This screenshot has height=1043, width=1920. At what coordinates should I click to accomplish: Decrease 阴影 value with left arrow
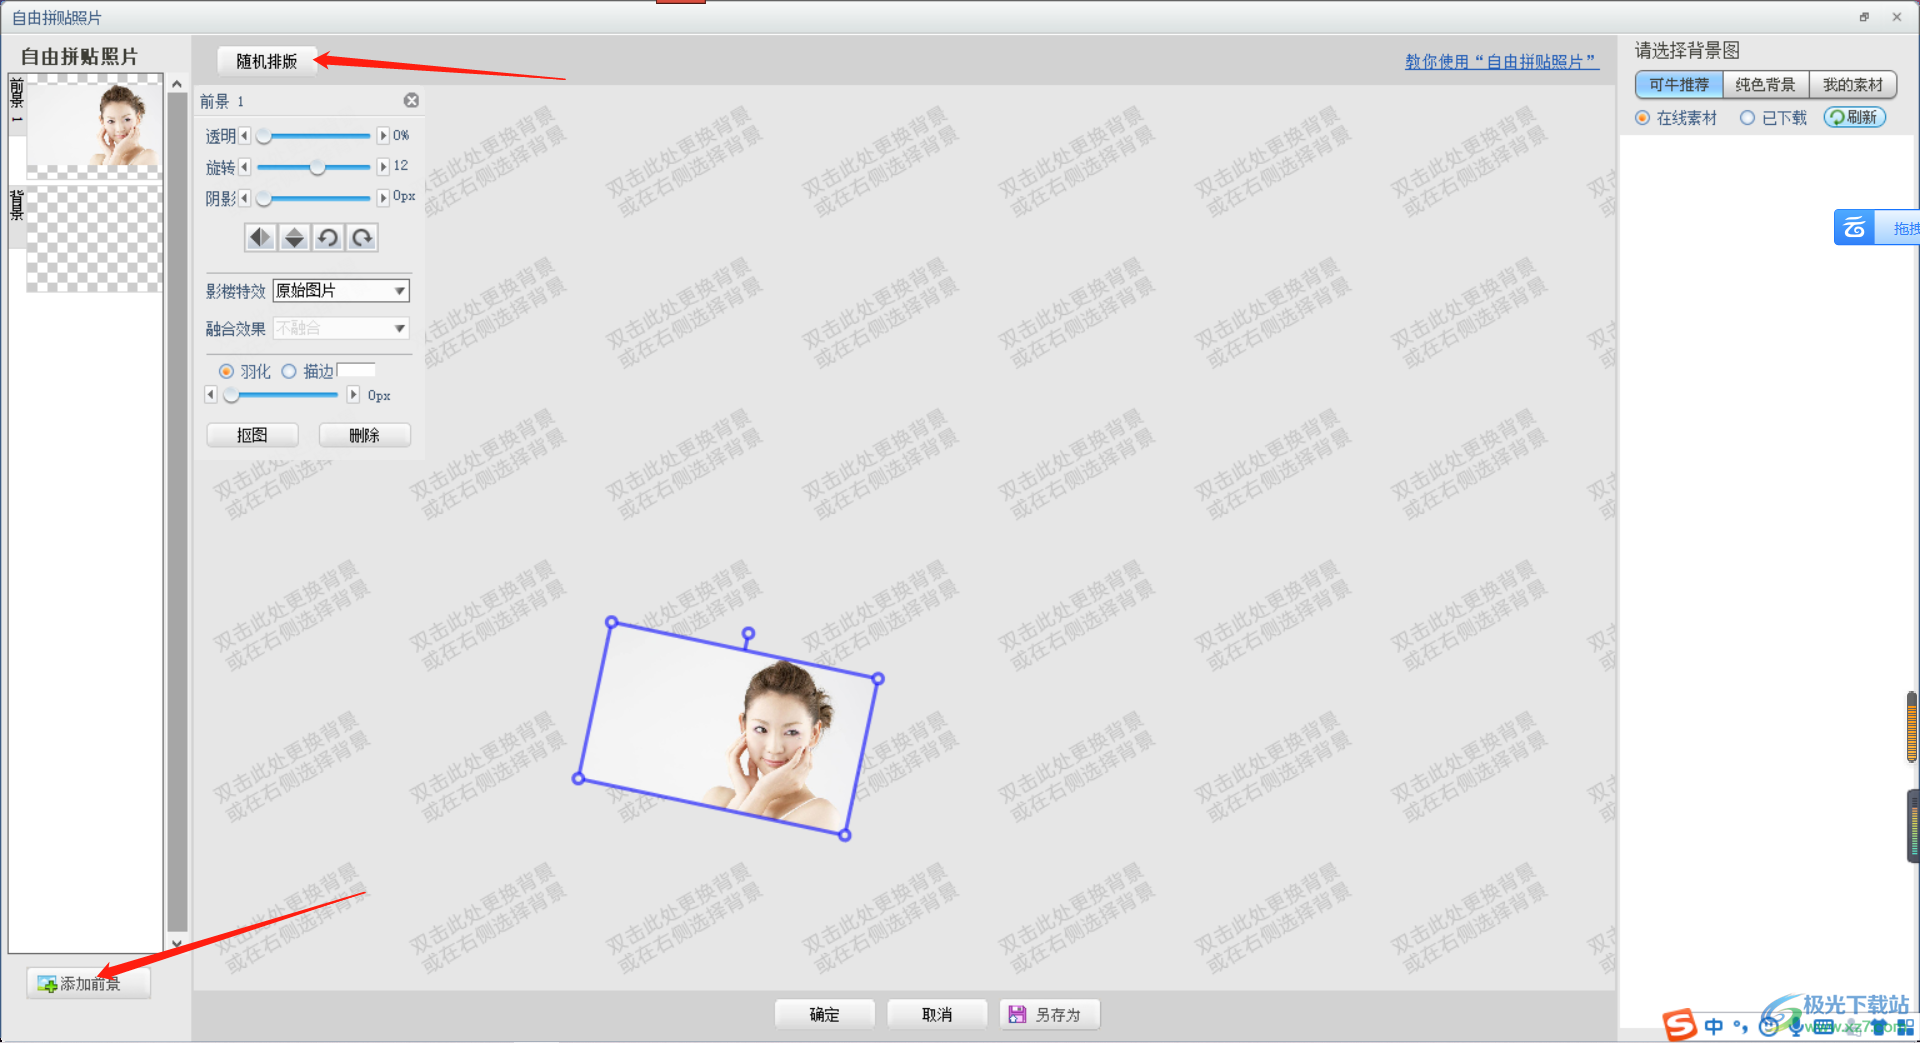click(x=244, y=198)
